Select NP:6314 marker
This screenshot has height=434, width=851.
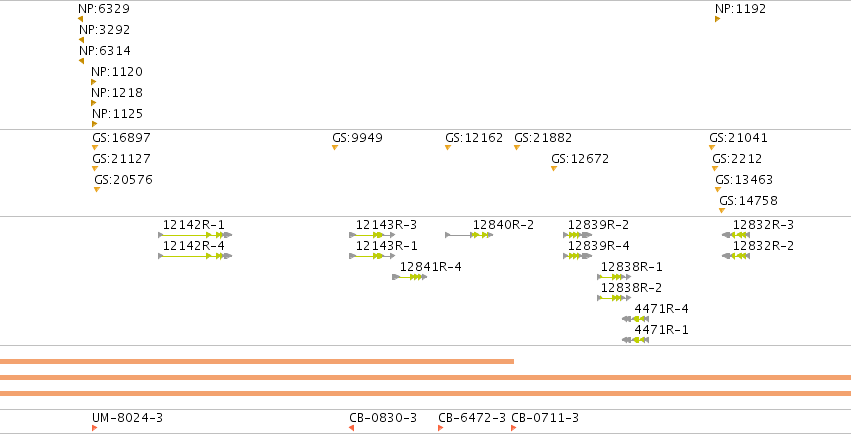point(81,61)
